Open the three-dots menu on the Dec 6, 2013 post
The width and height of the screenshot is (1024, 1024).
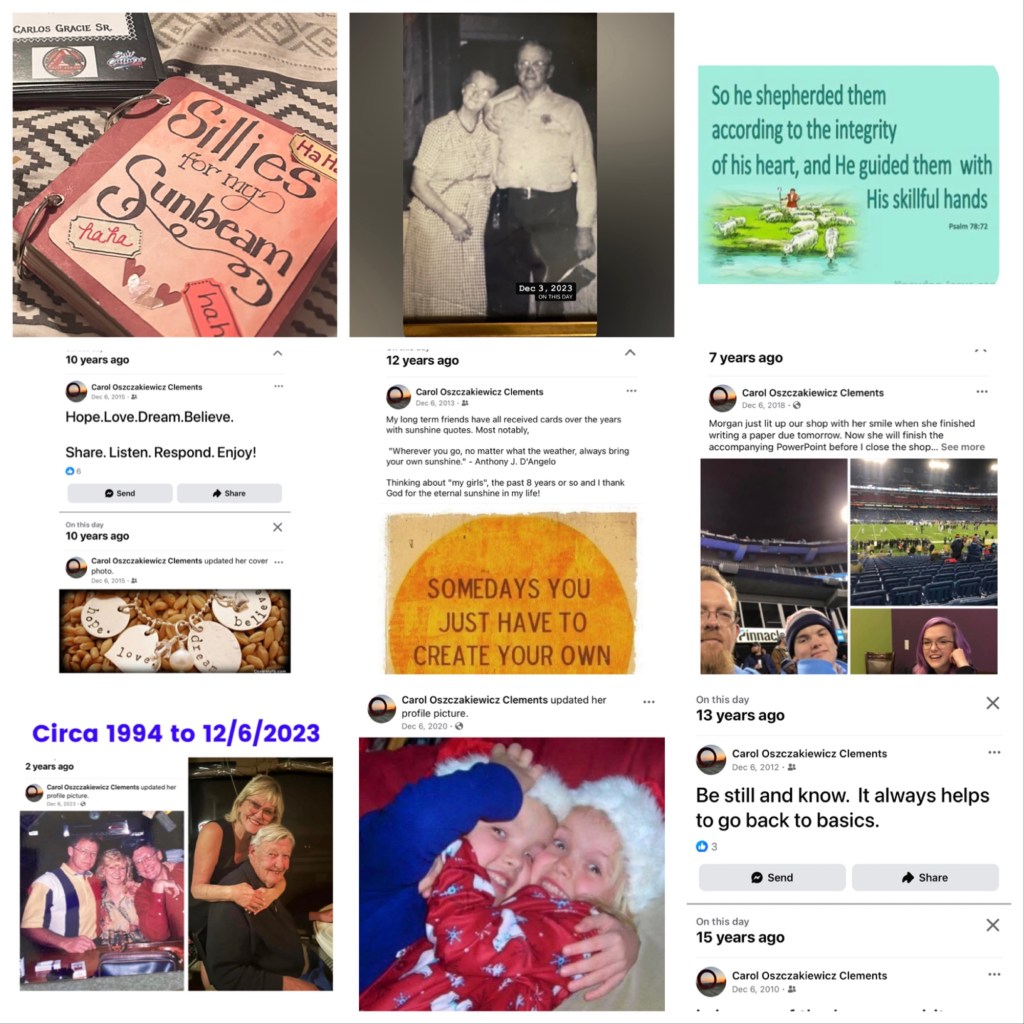[631, 391]
